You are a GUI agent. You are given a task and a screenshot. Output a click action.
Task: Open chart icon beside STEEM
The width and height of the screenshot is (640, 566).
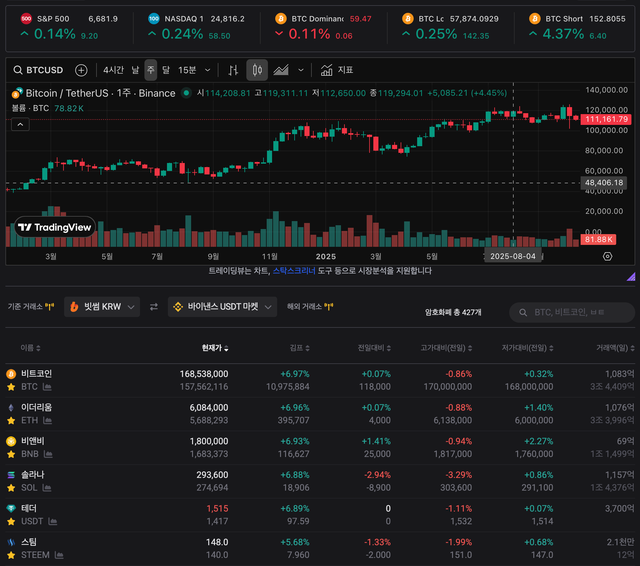pyautogui.click(x=59, y=555)
